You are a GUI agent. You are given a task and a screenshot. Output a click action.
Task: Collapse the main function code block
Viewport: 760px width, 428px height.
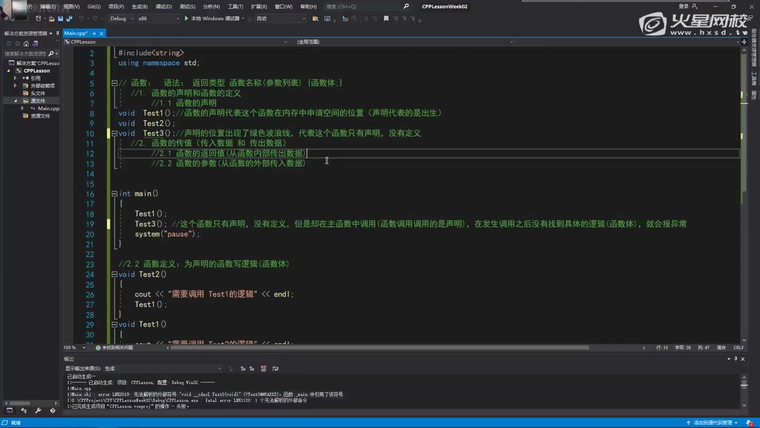point(113,192)
